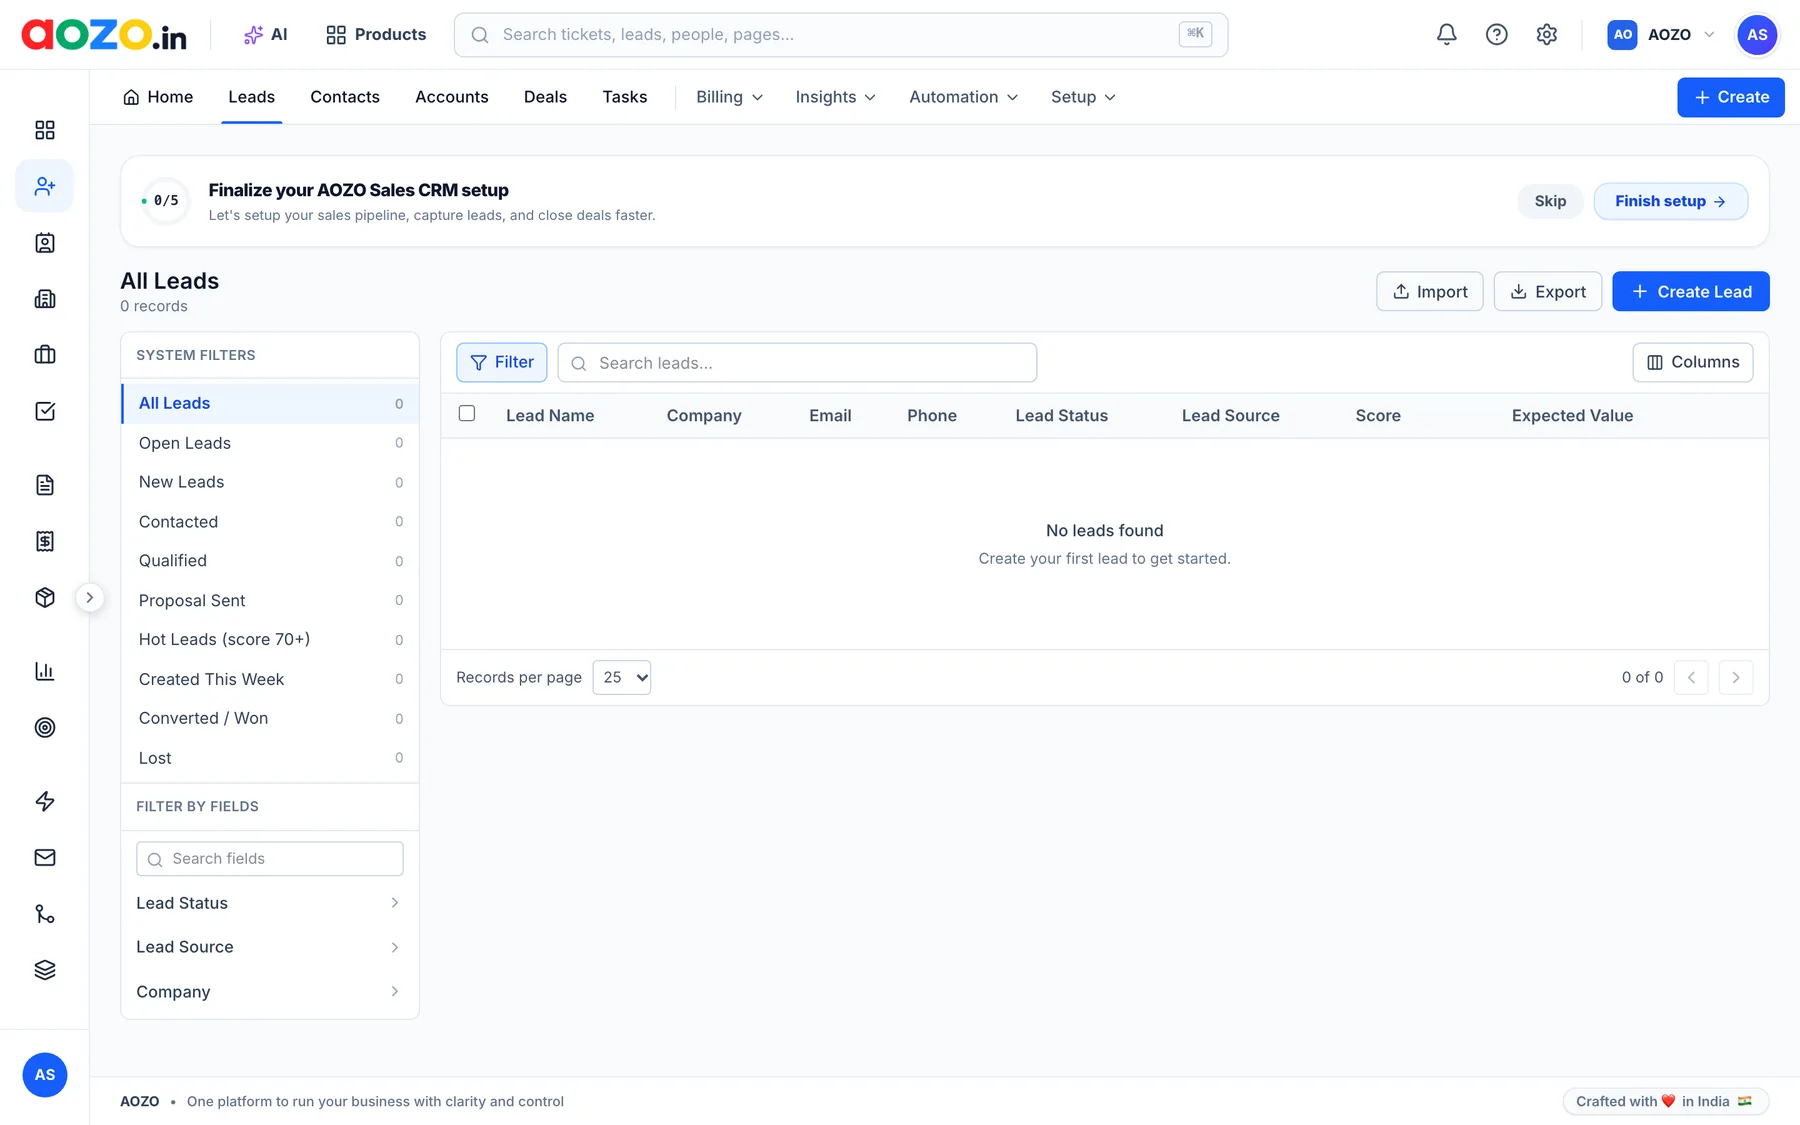Open the dashboard grid icon in sidebar
The height and width of the screenshot is (1125, 1800).
45,130
